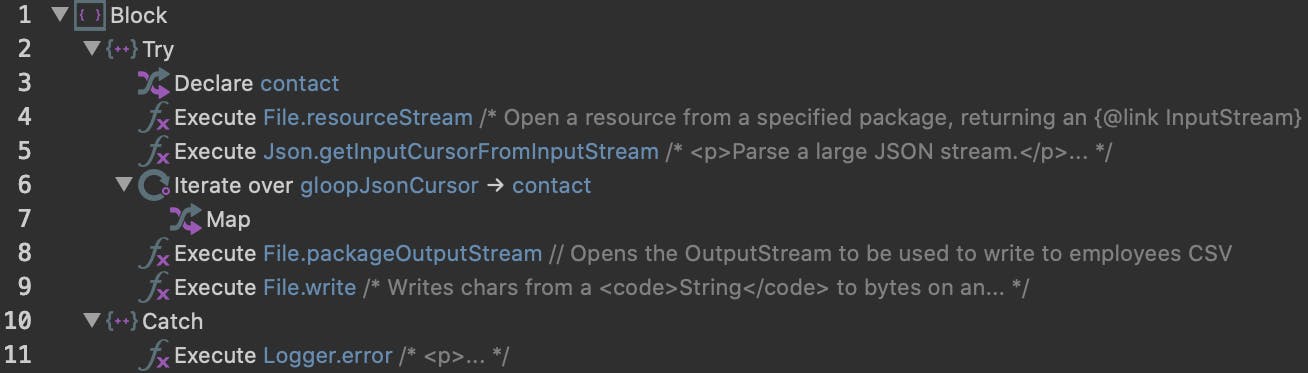Collapse the Try step arrow
This screenshot has width=1308, height=373.
(92, 49)
